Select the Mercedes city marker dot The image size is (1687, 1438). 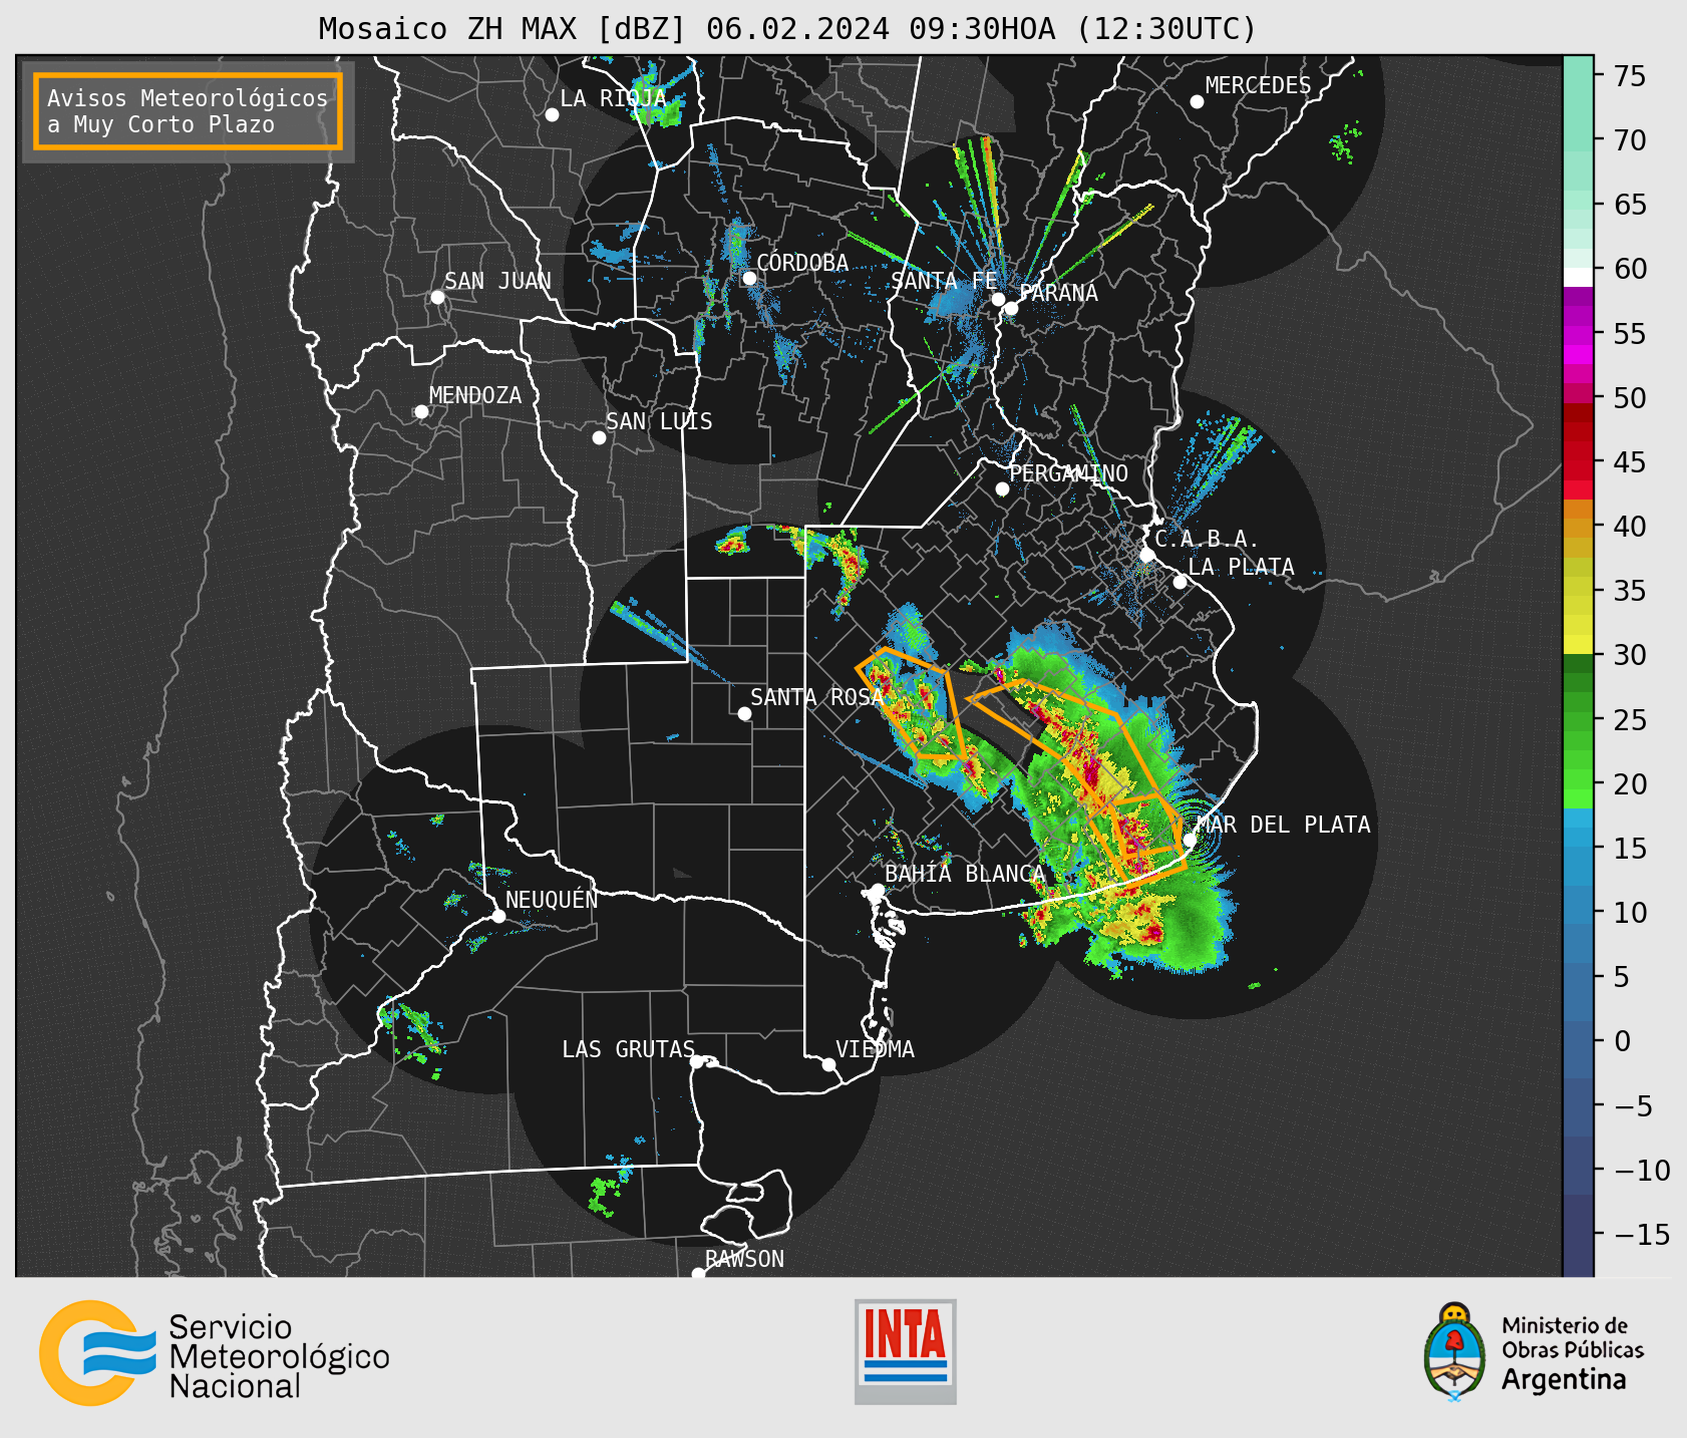coord(1196,102)
